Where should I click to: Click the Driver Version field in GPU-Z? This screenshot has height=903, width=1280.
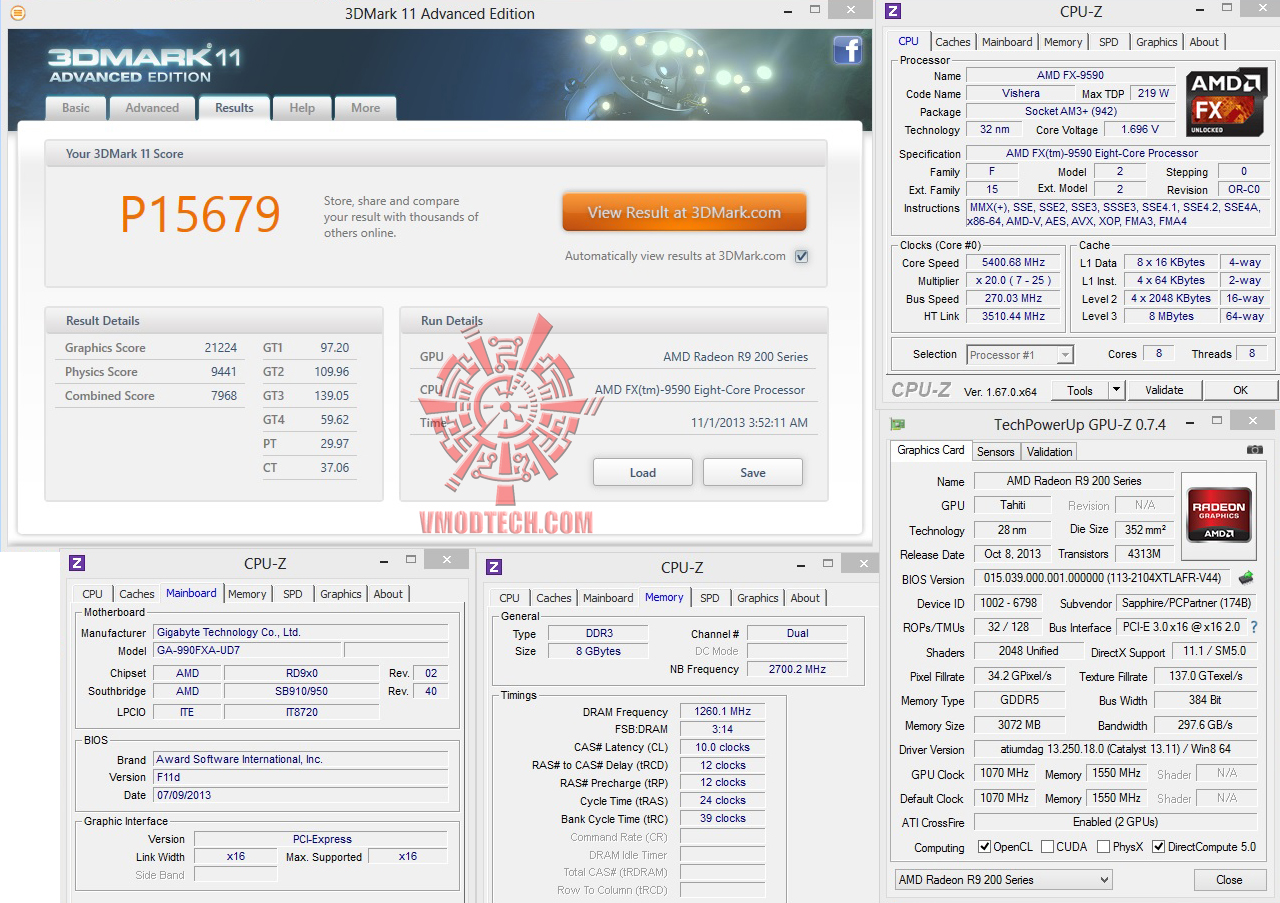(x=1116, y=749)
